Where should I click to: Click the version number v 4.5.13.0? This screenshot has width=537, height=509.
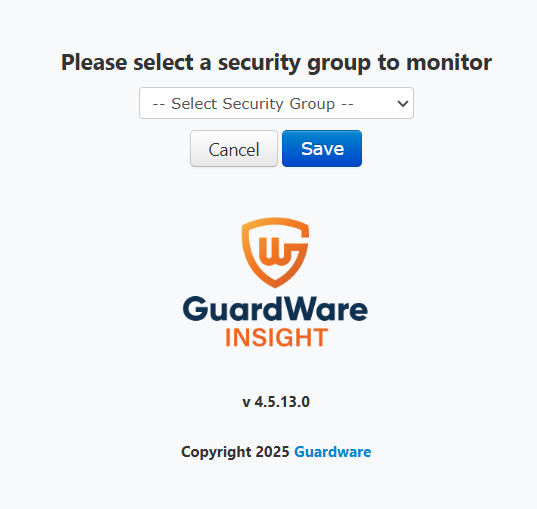click(x=276, y=402)
